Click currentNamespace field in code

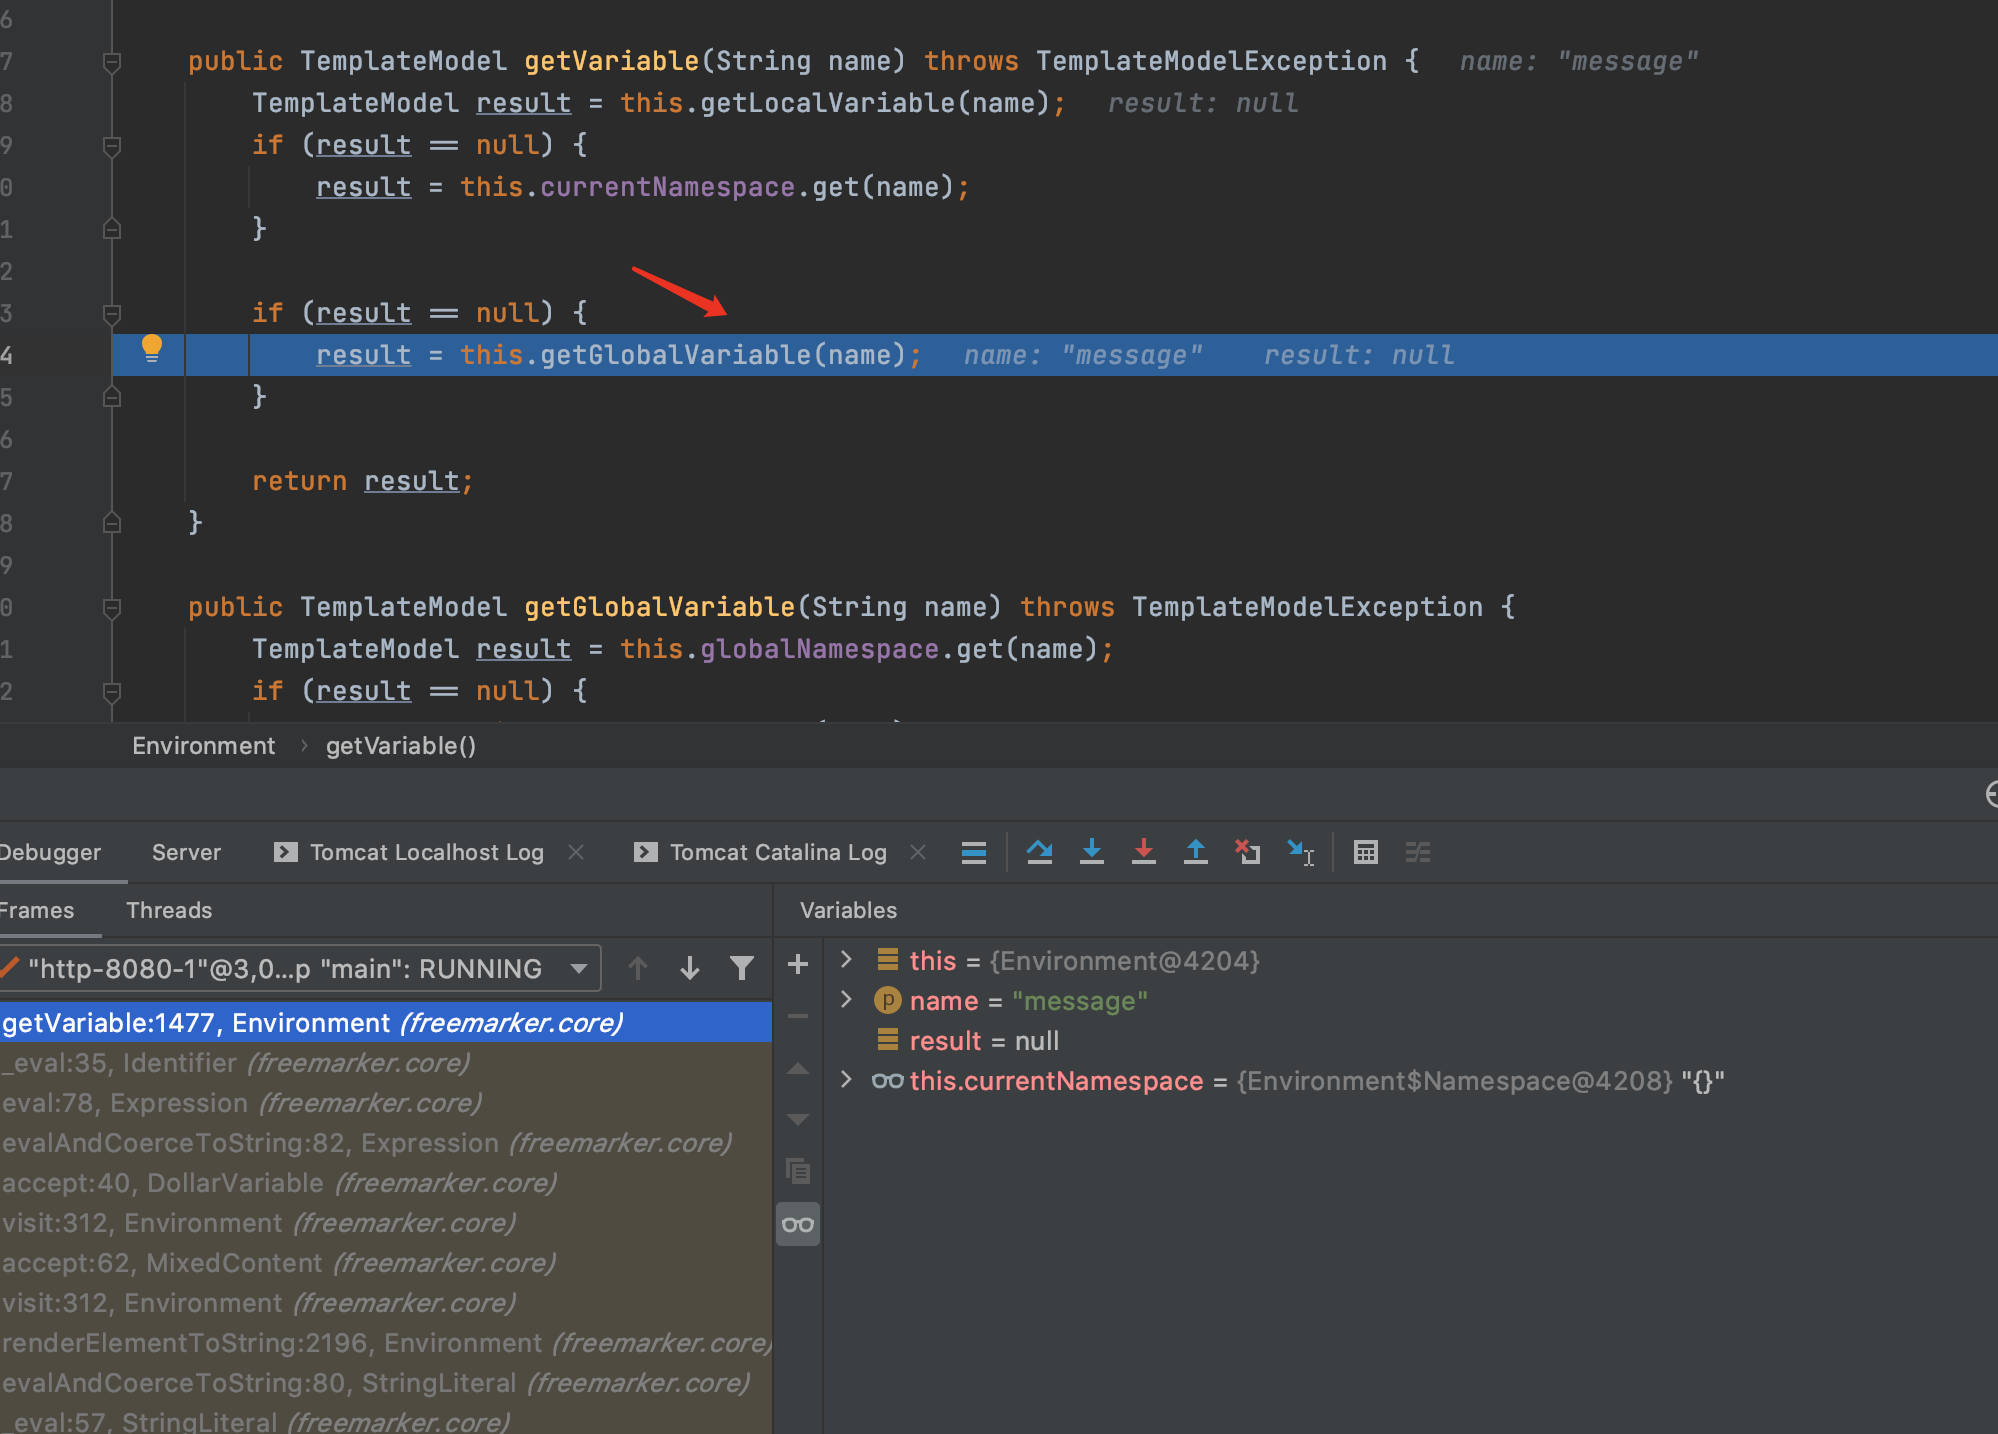(667, 187)
